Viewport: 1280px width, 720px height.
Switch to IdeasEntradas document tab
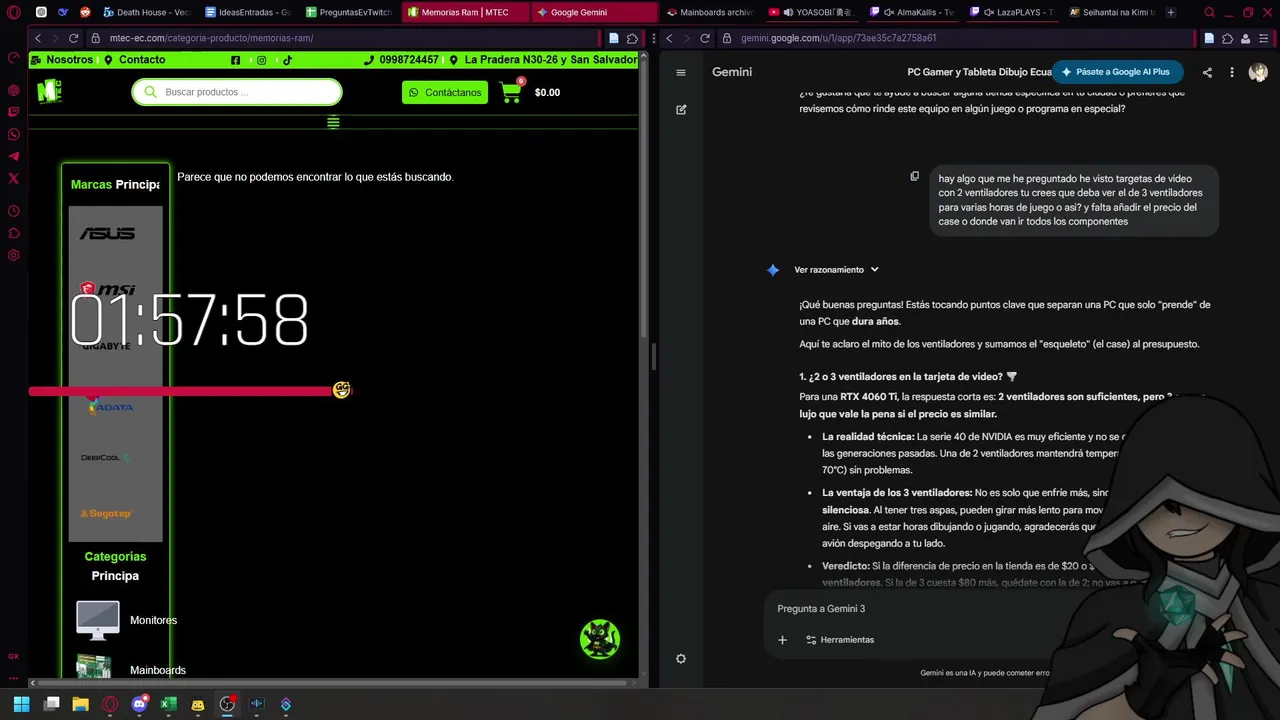click(x=248, y=12)
